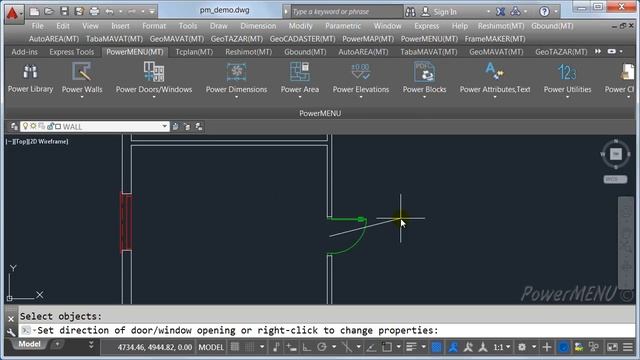The width and height of the screenshot is (640, 360).
Task: Open the Power Utilities tool
Action: pos(567,78)
